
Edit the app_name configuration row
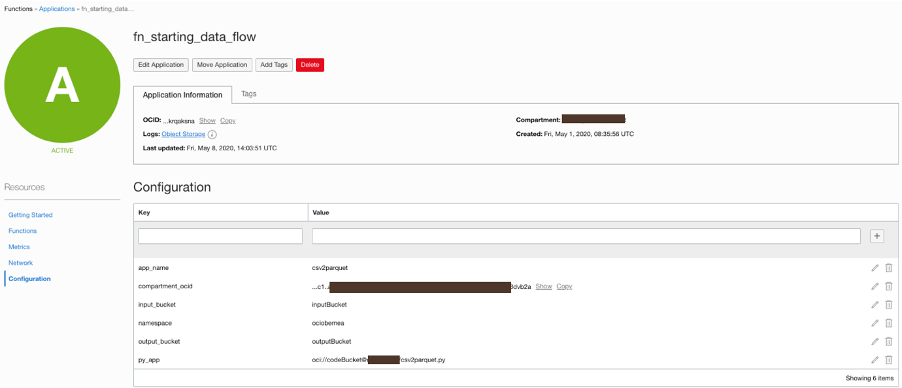[874, 268]
